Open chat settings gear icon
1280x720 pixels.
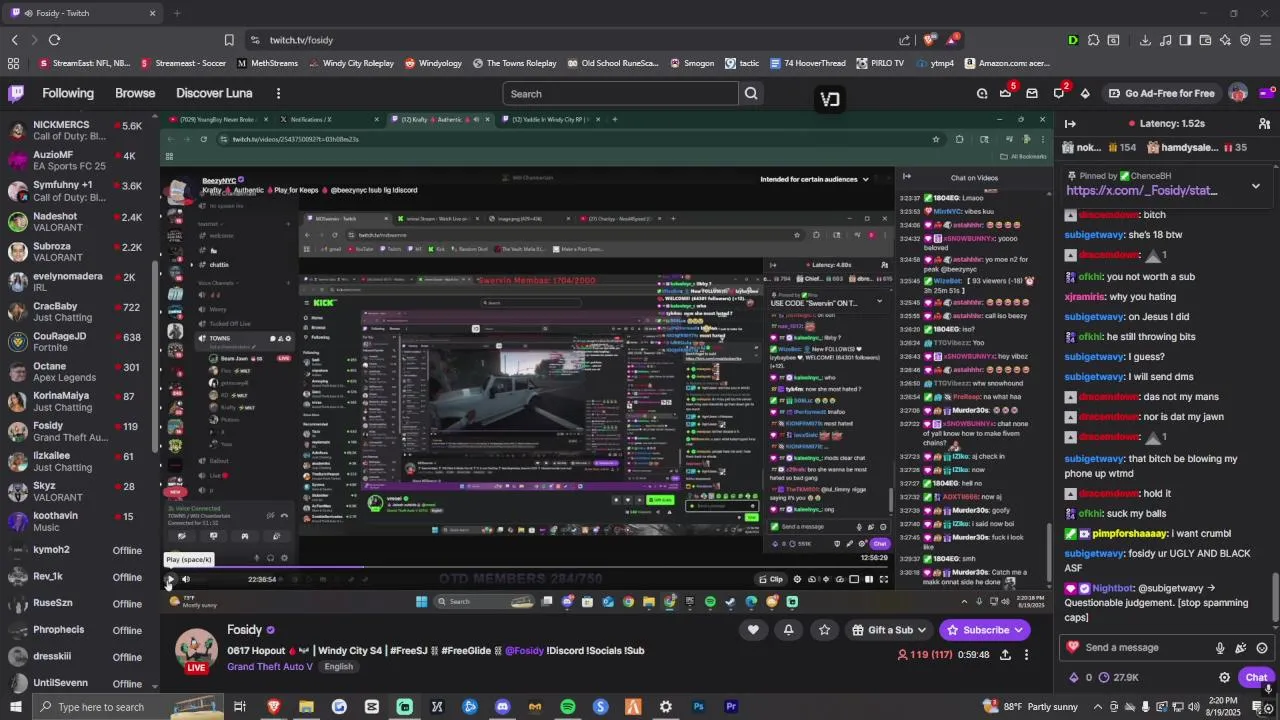pyautogui.click(x=1224, y=678)
